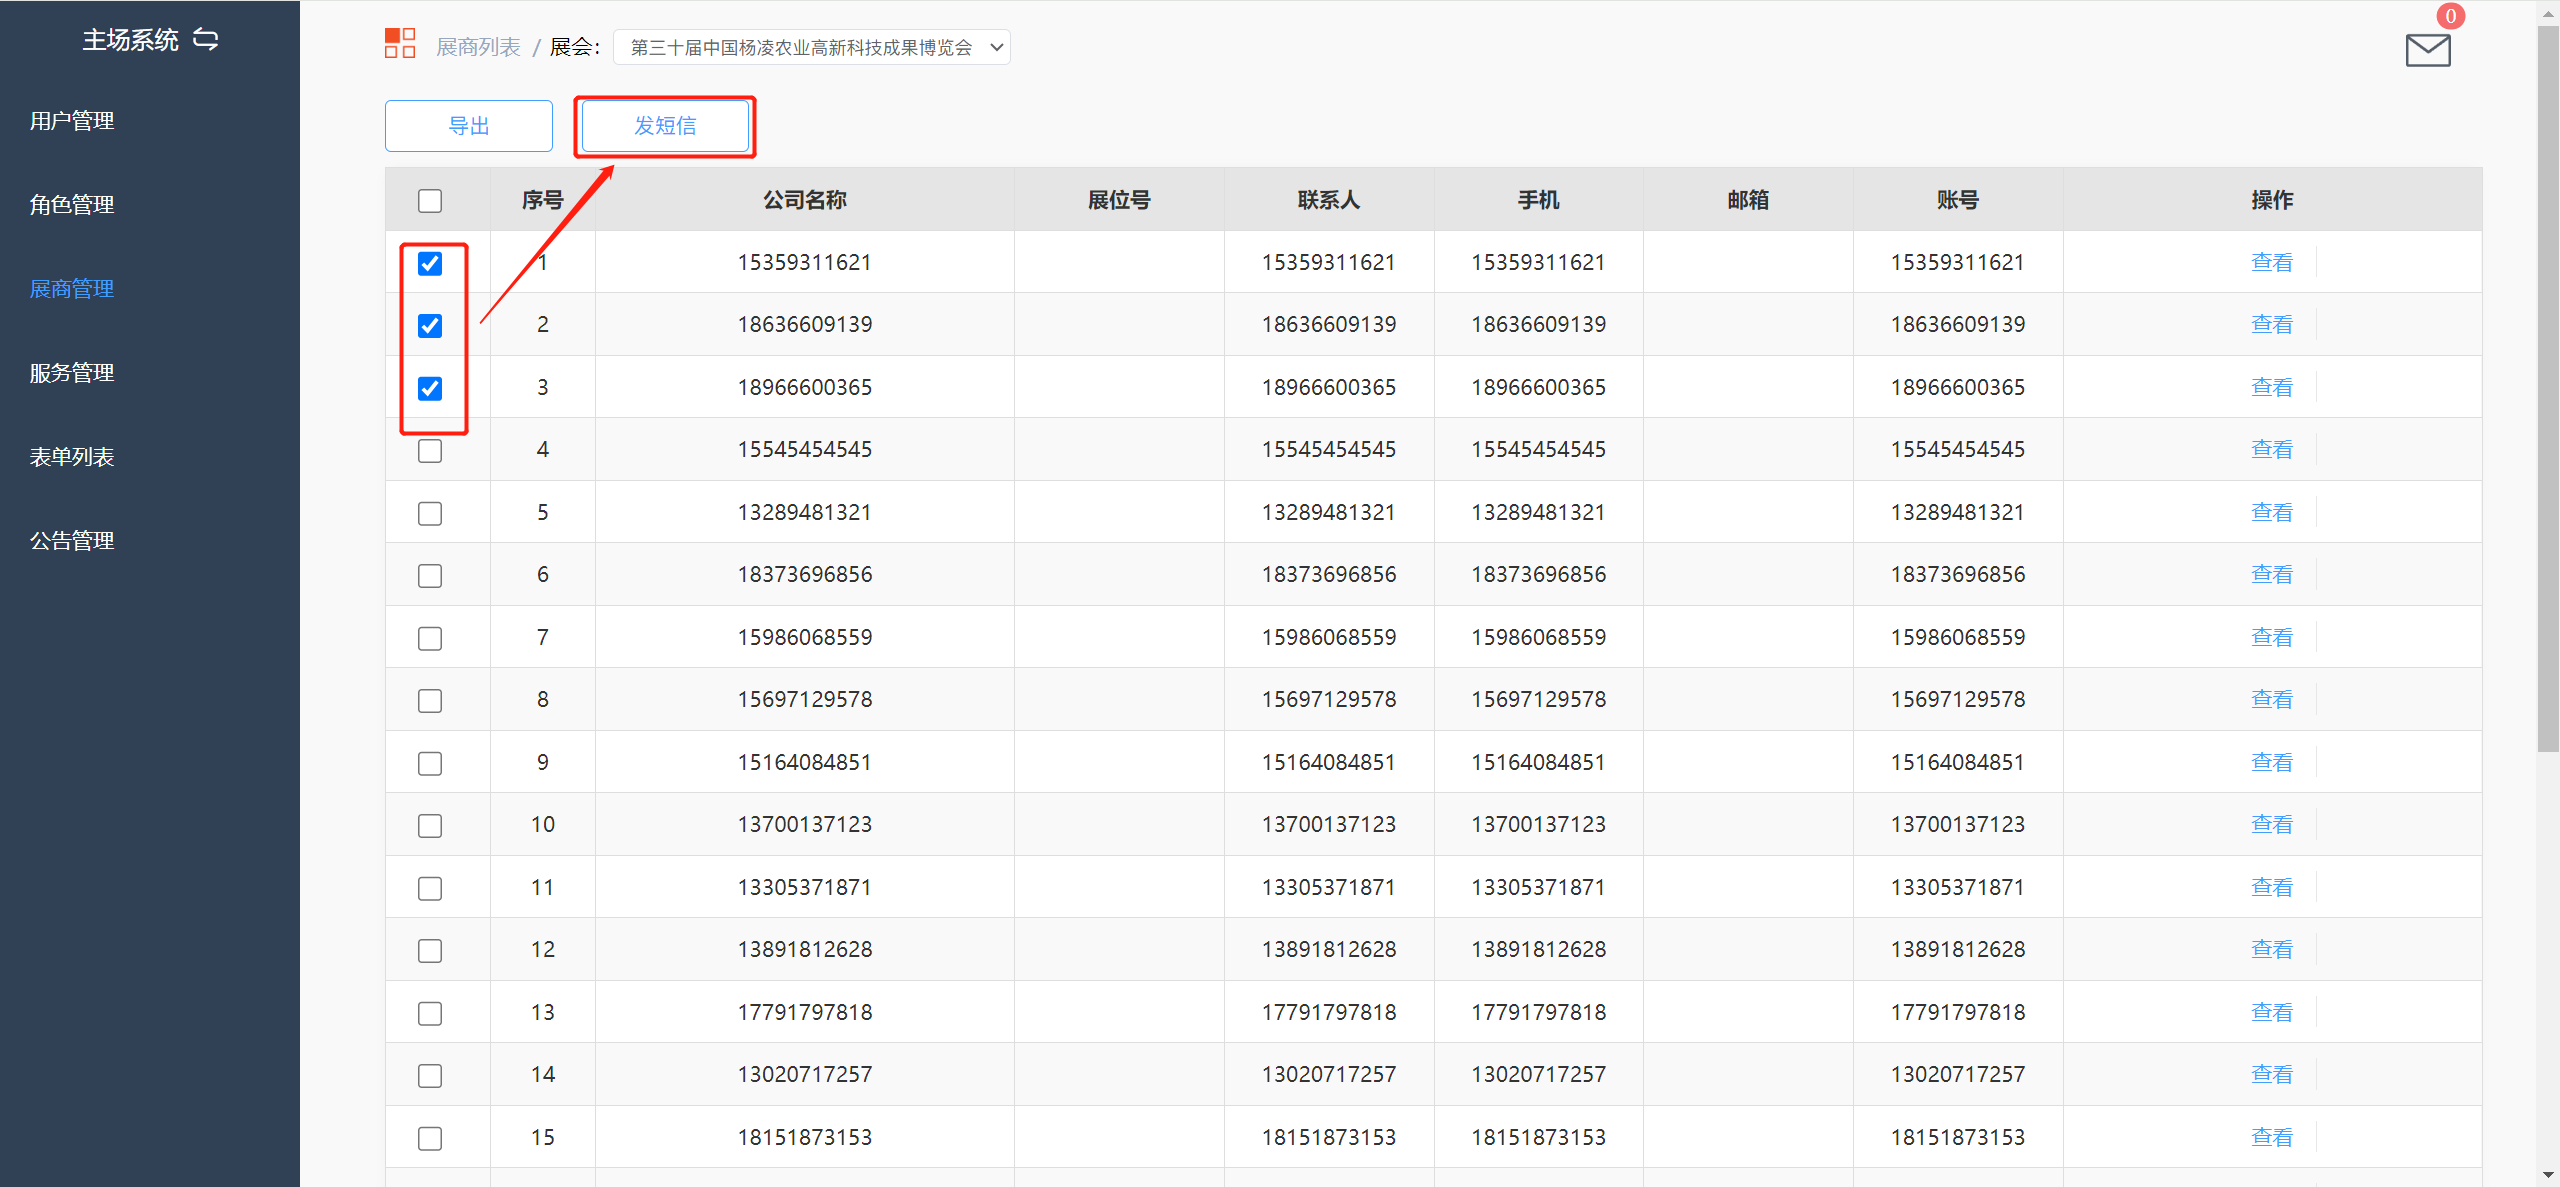Click the mail envelope notification icon

point(2427,50)
